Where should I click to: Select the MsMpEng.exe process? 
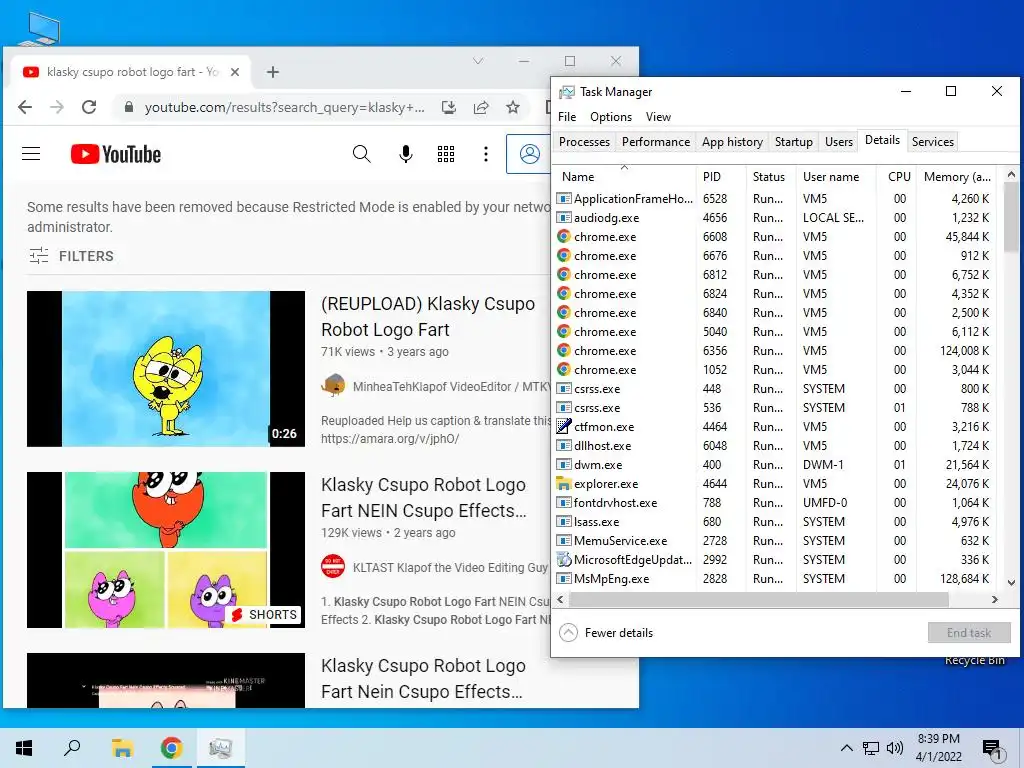point(777,579)
